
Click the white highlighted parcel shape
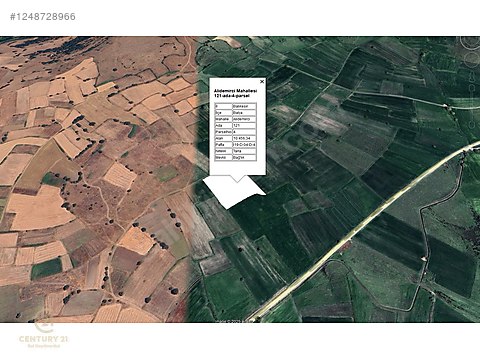(x=233, y=193)
